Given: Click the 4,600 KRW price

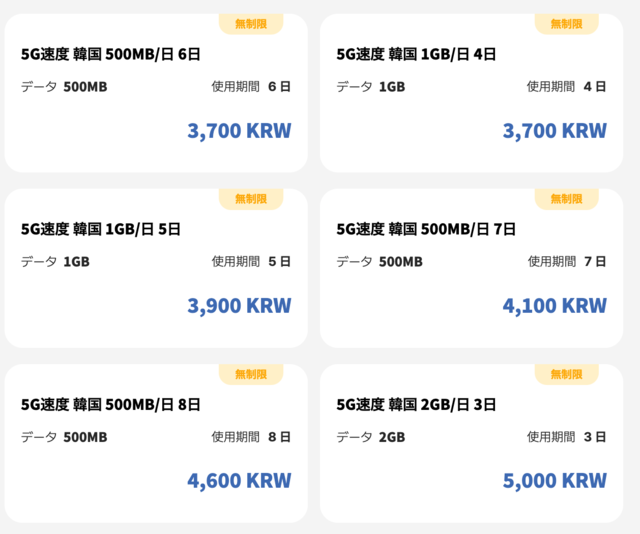Looking at the screenshot, I should [239, 481].
